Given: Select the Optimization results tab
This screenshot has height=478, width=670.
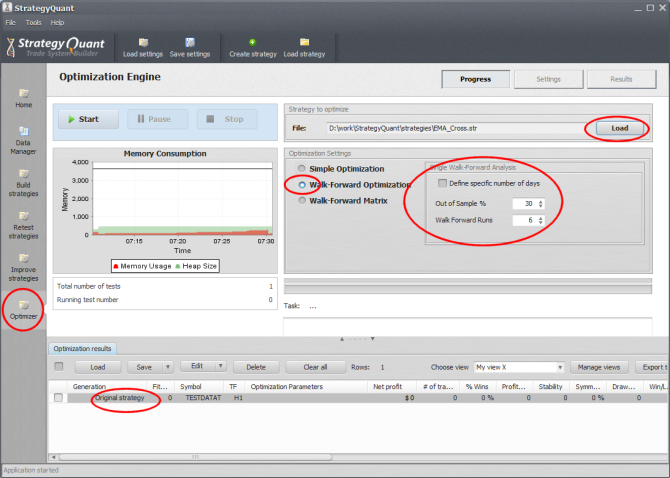Looking at the screenshot, I should coord(82,349).
